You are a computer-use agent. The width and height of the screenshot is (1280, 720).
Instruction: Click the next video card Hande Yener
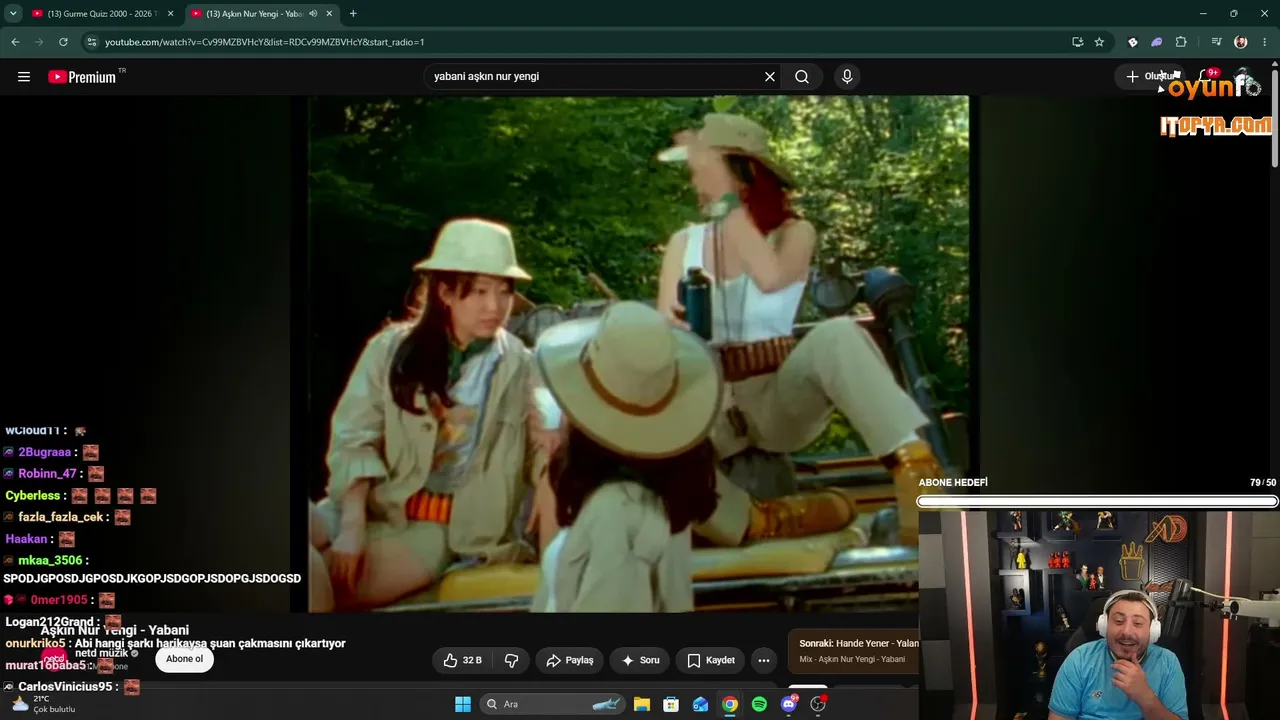click(x=854, y=651)
